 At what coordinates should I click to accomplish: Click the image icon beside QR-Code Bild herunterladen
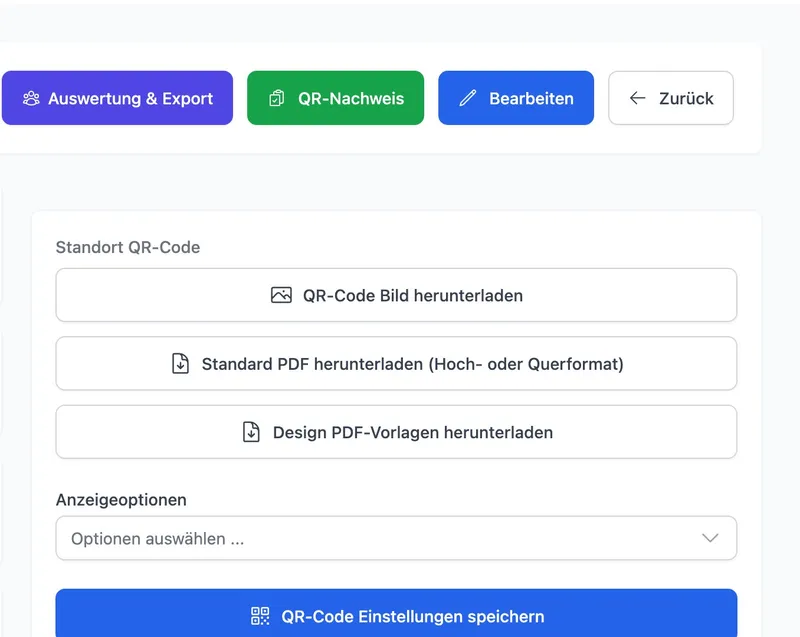pyautogui.click(x=281, y=295)
